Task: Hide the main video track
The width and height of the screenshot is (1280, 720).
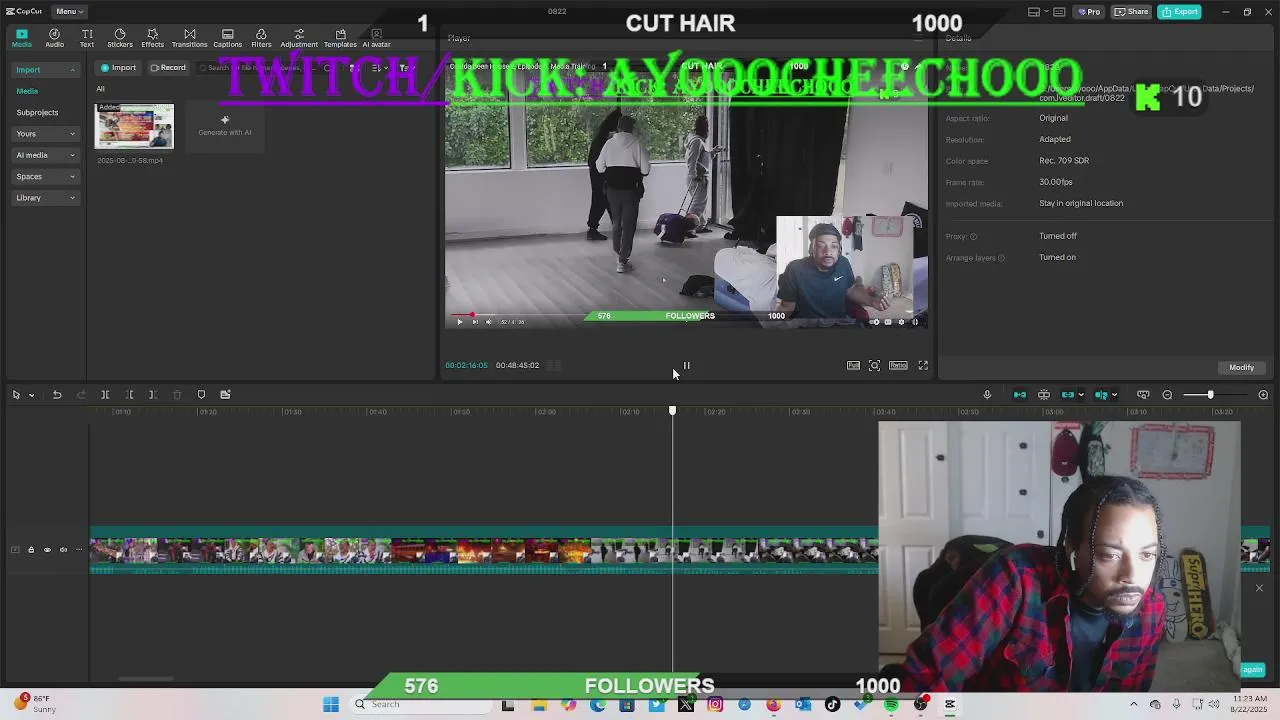Action: click(x=47, y=550)
